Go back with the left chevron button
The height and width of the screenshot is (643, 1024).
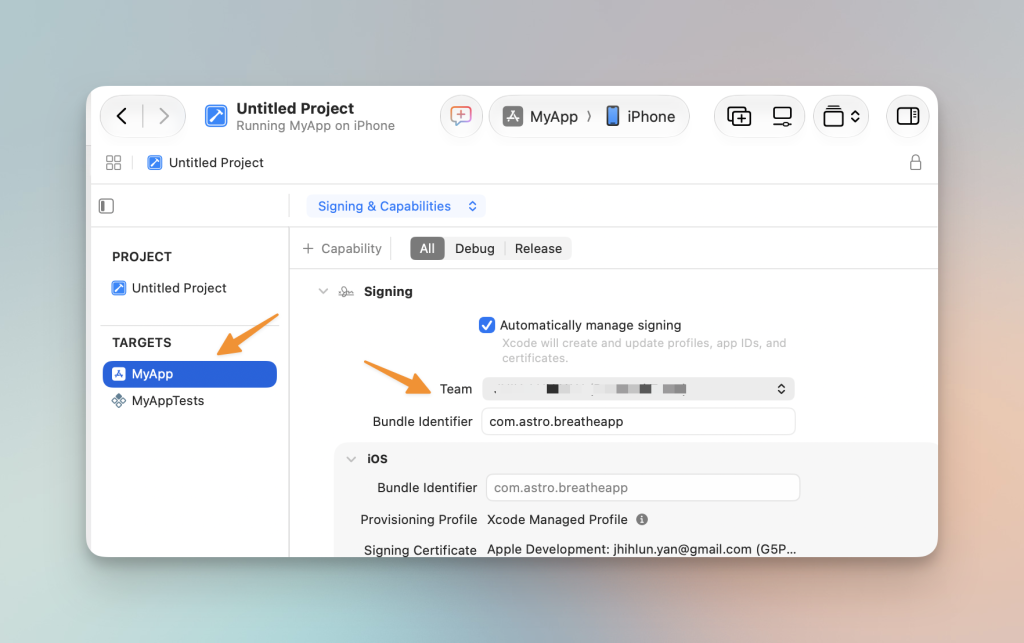pos(122,116)
